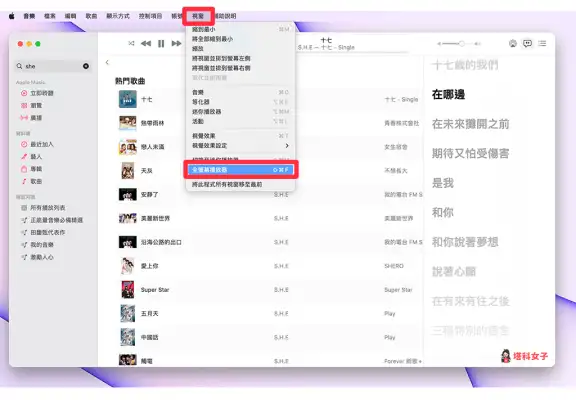Open the 輔助說明 help menu
Viewport: 576px width, 400px height.
[225, 16]
